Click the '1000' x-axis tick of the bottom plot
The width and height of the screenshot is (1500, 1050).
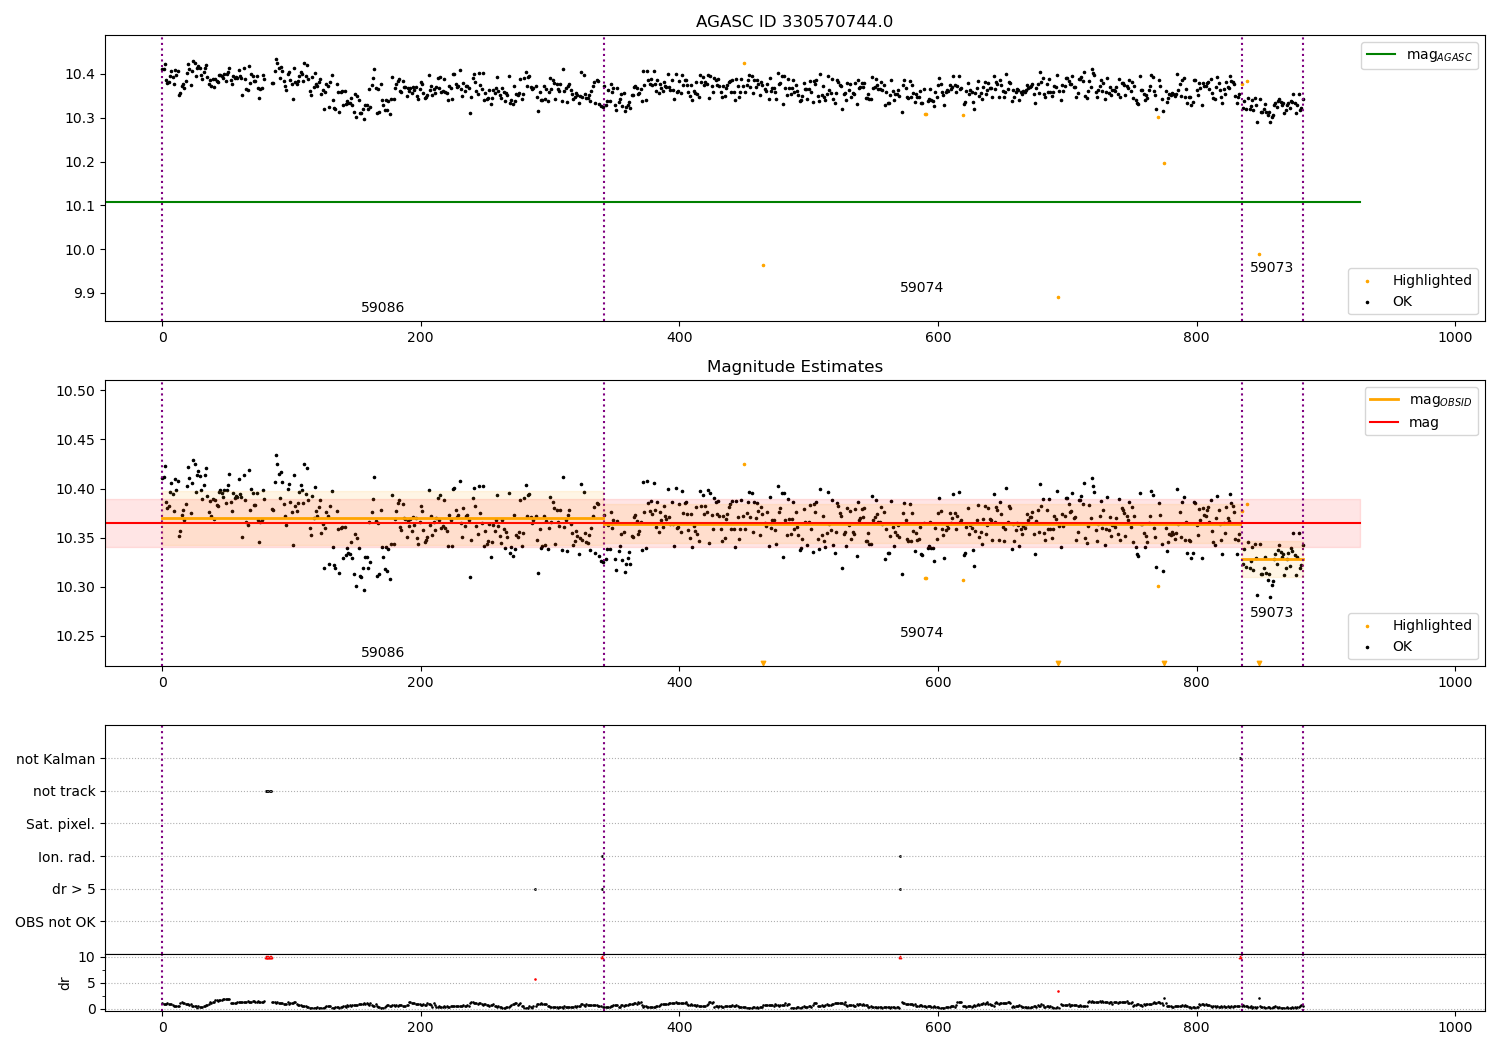1455,1028
